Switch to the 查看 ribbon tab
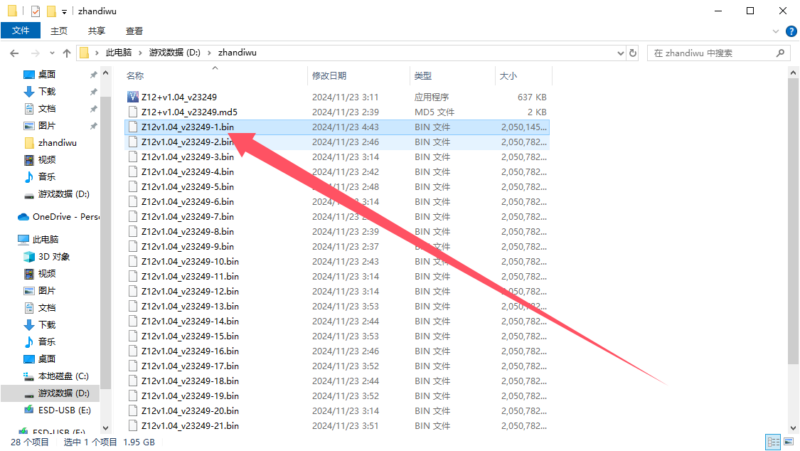This screenshot has height=451, width=800. coord(134,31)
